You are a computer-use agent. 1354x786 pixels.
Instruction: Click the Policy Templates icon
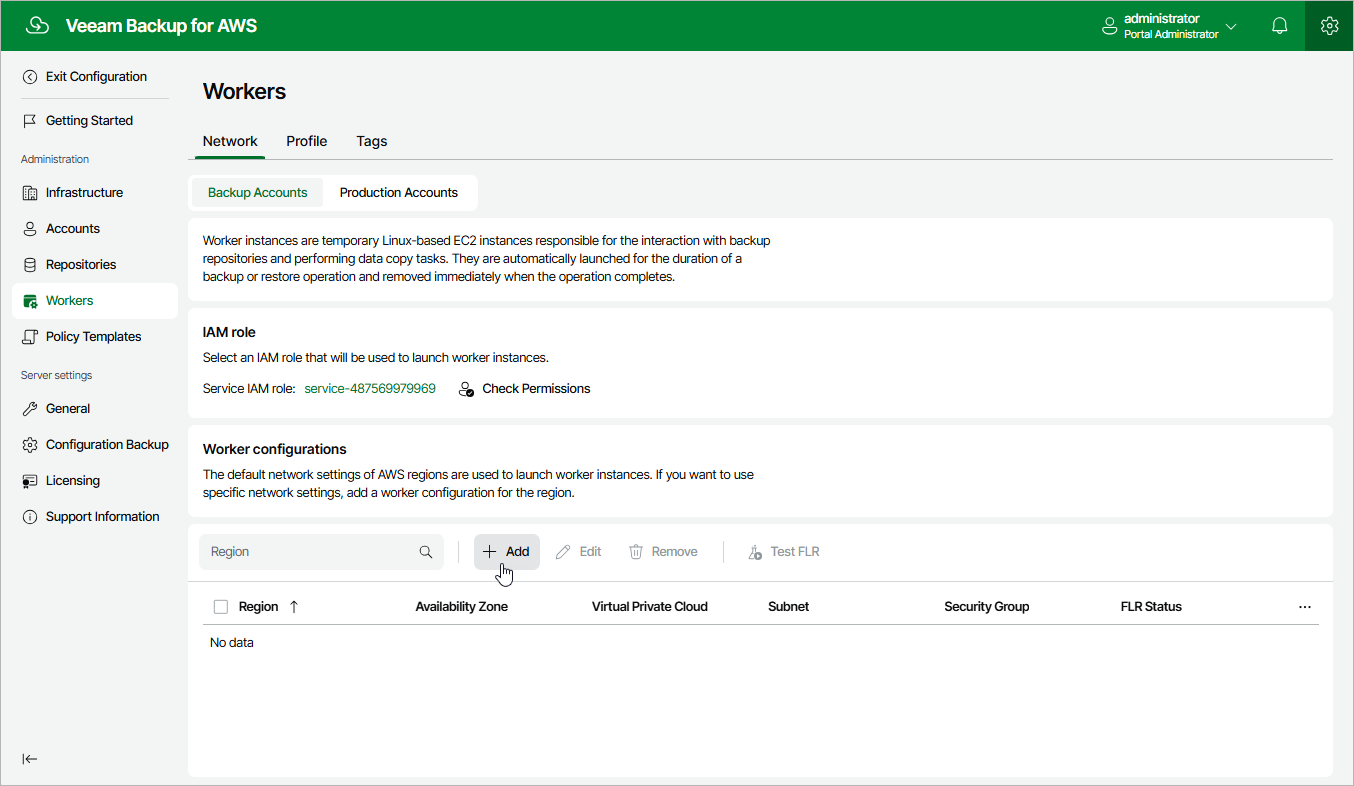pyautogui.click(x=30, y=337)
